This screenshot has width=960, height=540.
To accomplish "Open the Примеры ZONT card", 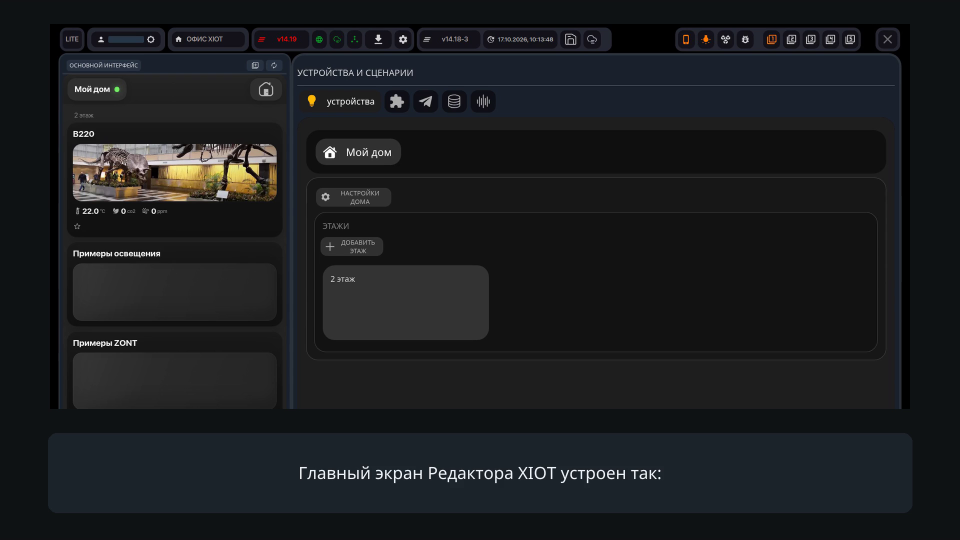I will click(174, 372).
